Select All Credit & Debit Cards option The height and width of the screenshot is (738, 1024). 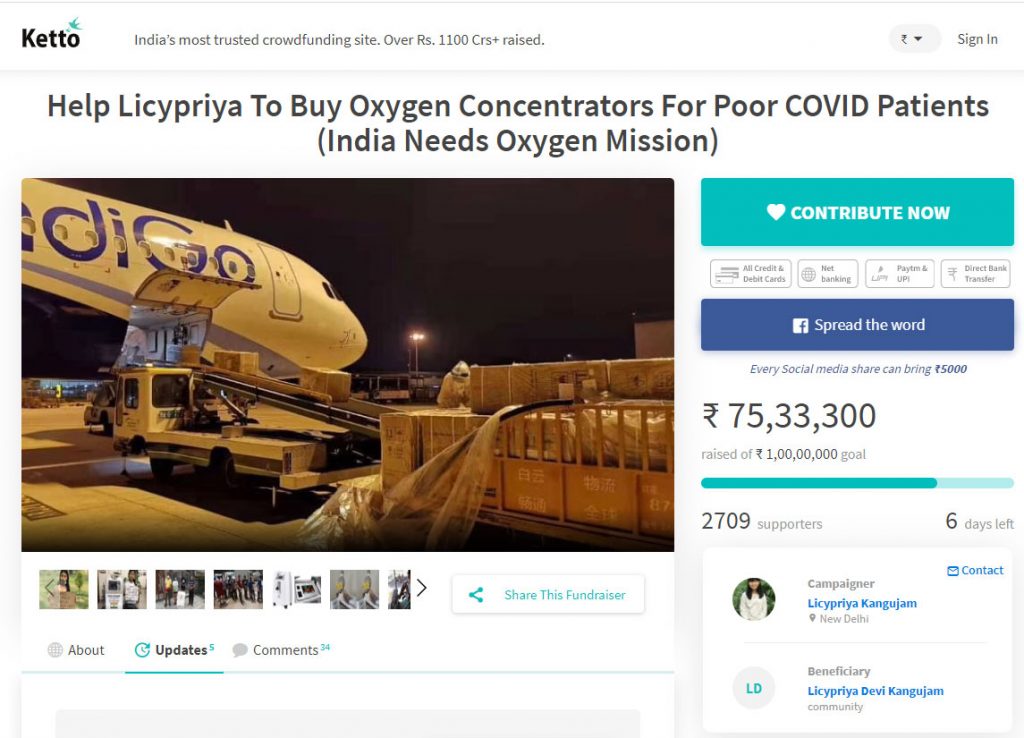pos(751,274)
